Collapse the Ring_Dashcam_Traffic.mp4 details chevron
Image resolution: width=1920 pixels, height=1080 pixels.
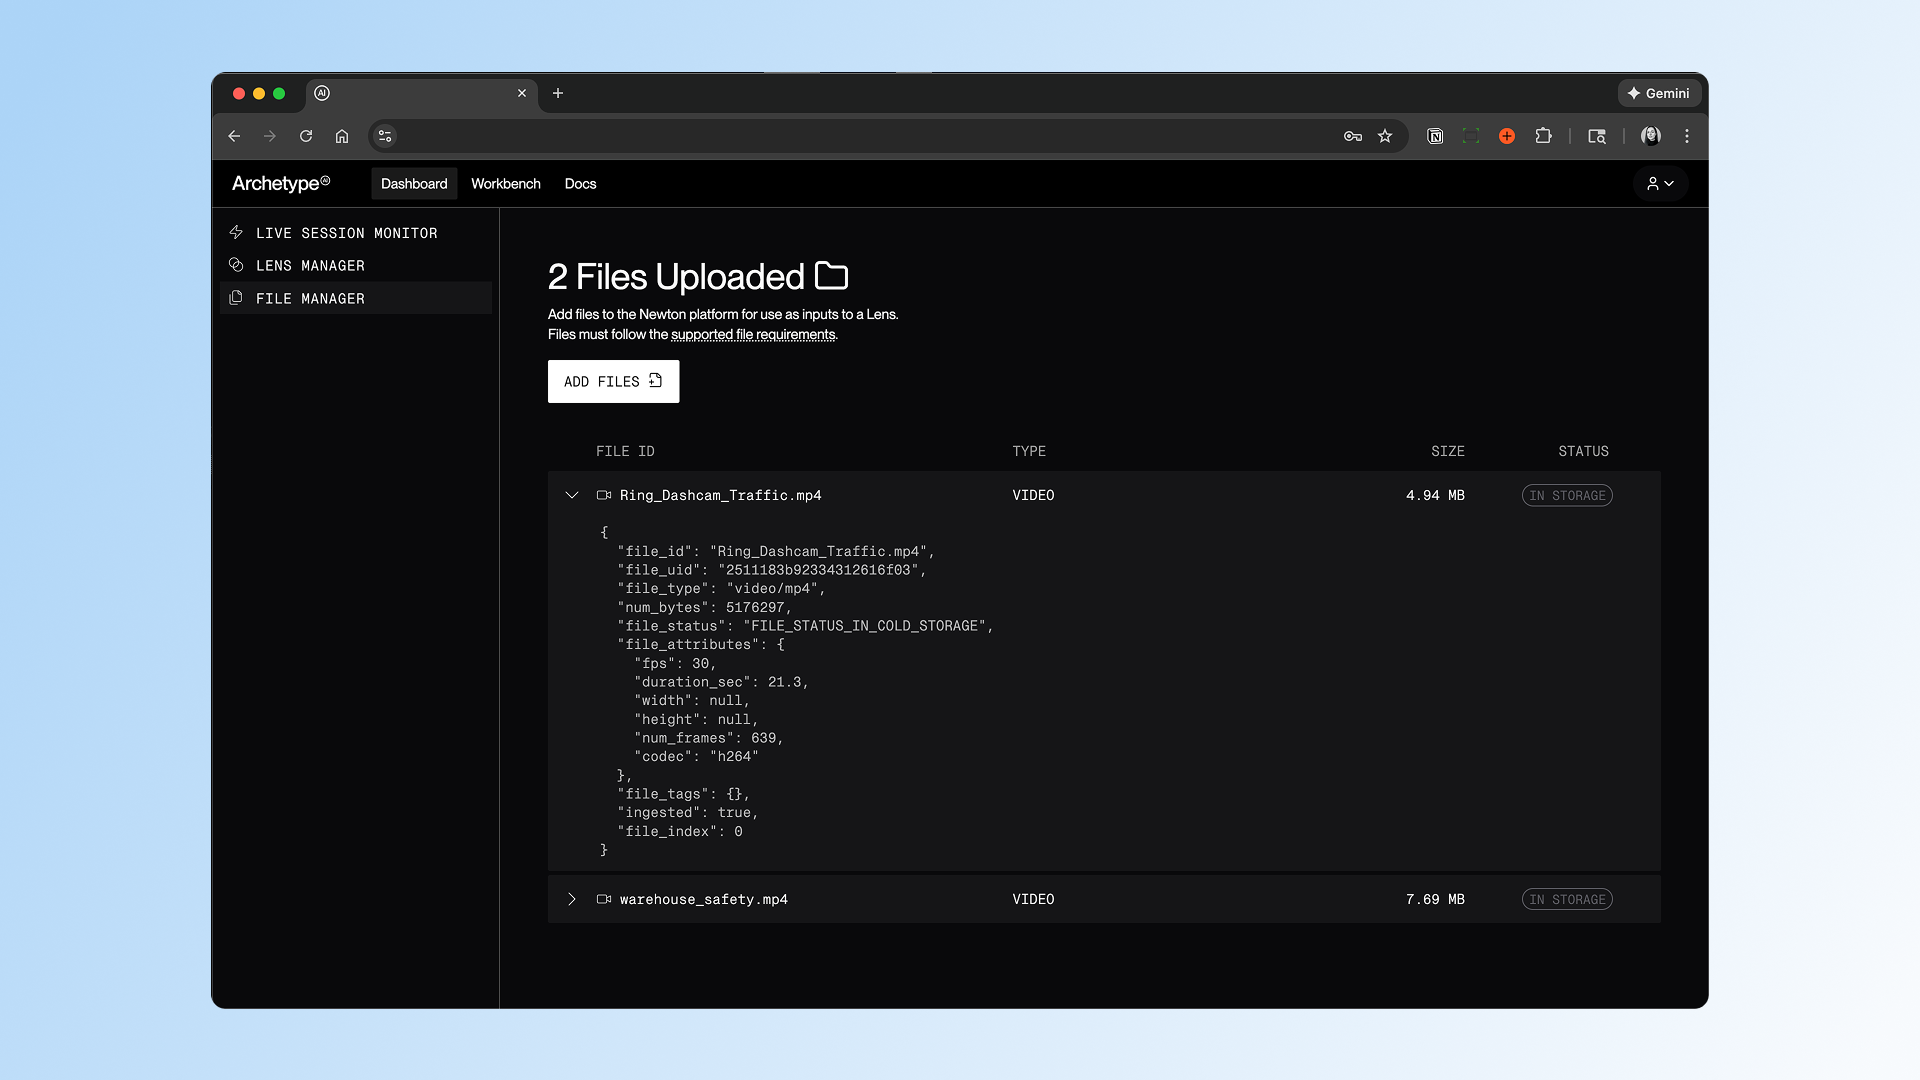pyautogui.click(x=572, y=495)
